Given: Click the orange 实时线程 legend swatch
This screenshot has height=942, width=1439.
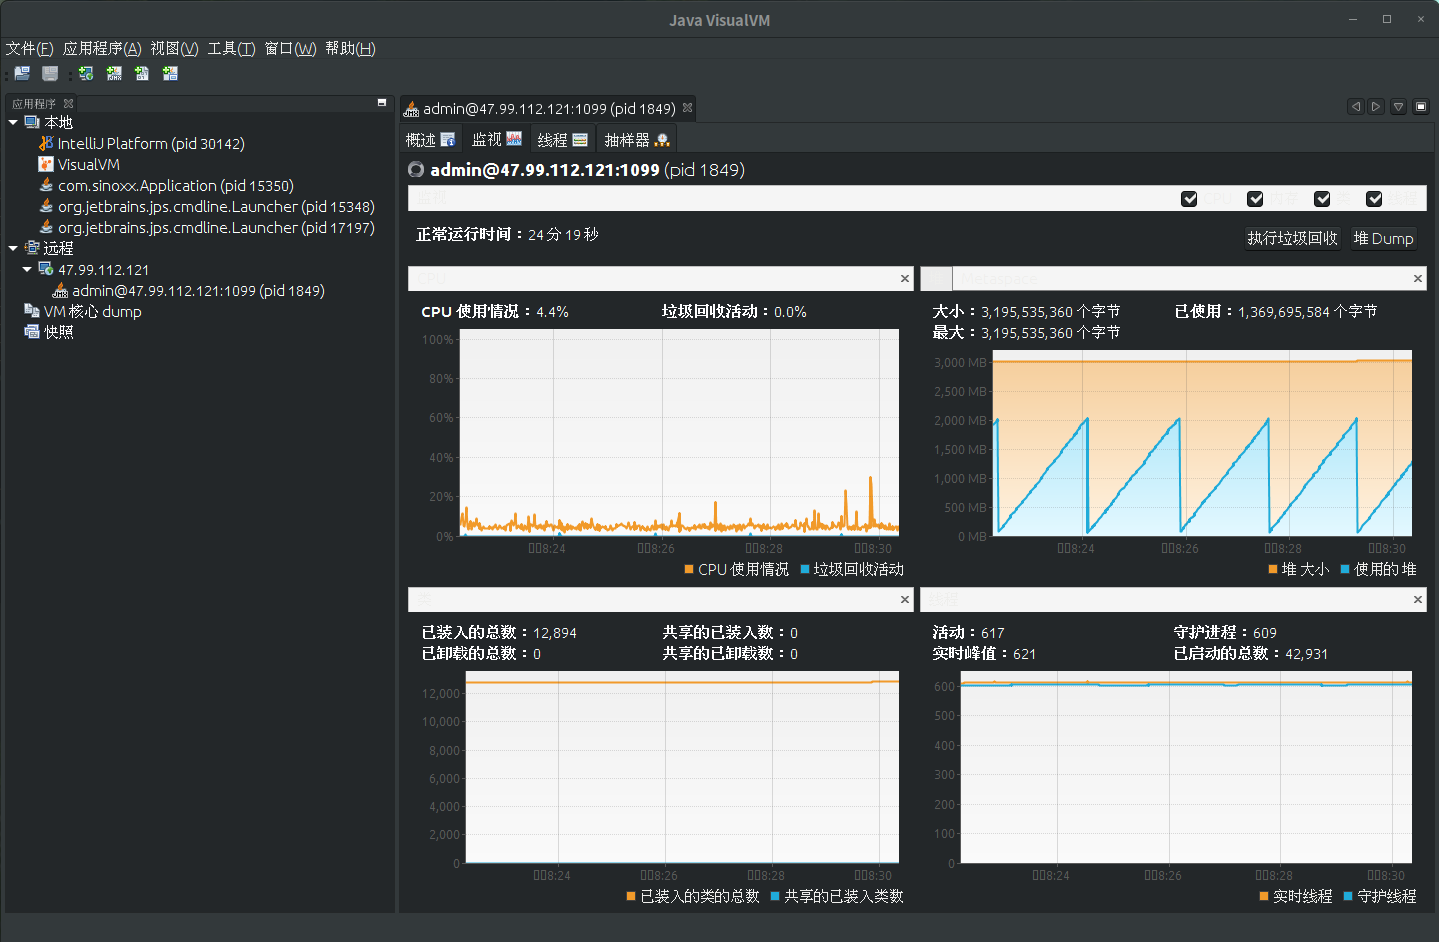Looking at the screenshot, I should [x=1264, y=896].
